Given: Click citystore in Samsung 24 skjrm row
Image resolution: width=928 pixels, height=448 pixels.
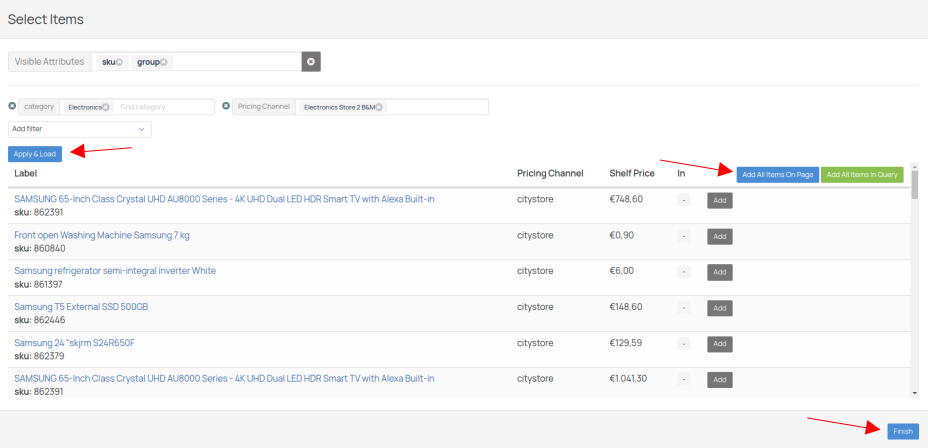Looking at the screenshot, I should tap(535, 343).
